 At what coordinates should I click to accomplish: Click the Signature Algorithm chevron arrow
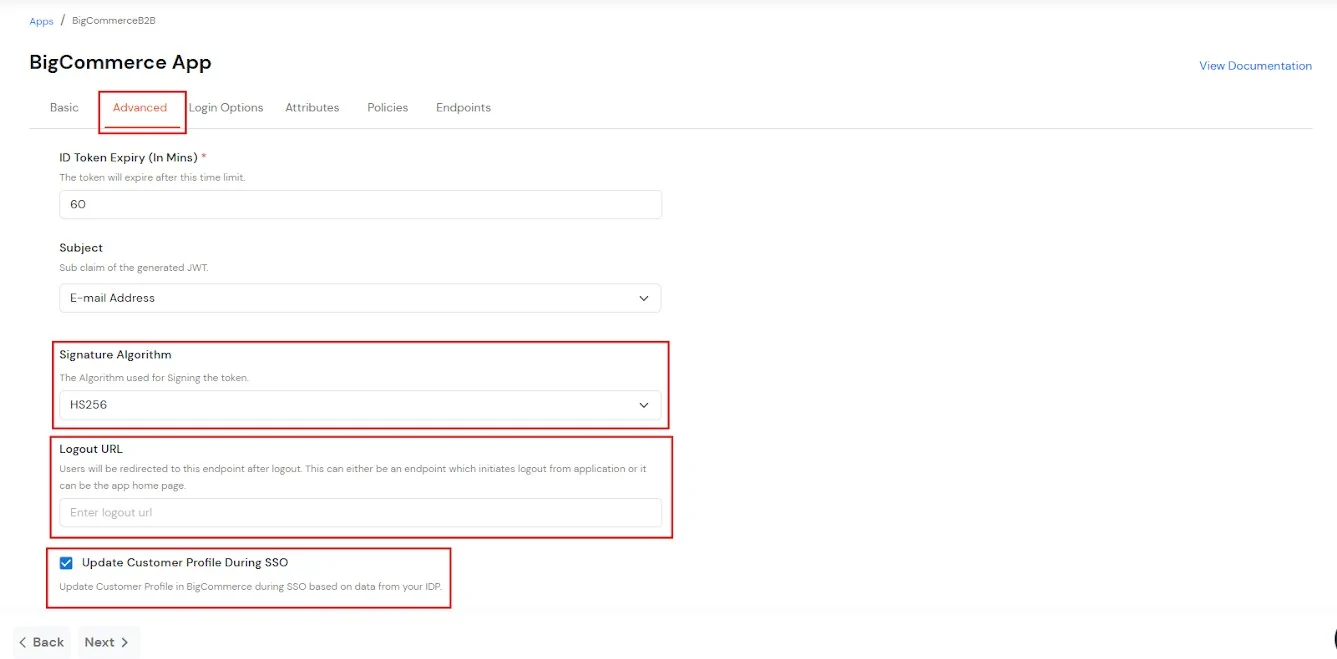[644, 405]
